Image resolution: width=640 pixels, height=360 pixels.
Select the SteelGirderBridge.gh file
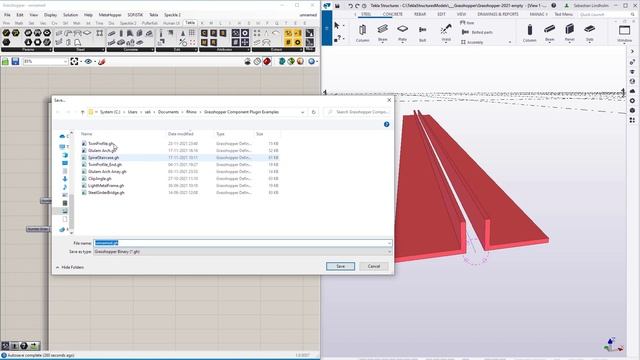(x=107, y=193)
